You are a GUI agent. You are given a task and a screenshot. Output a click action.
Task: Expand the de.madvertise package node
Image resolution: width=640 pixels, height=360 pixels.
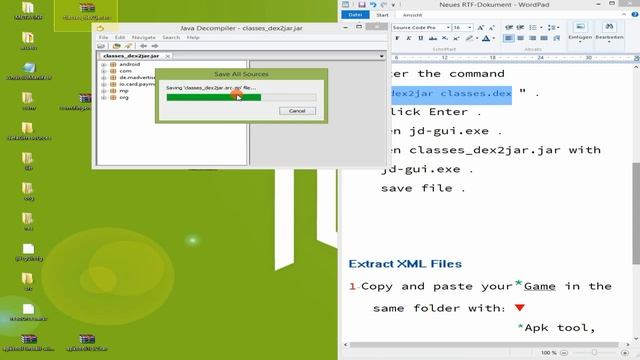(104, 78)
